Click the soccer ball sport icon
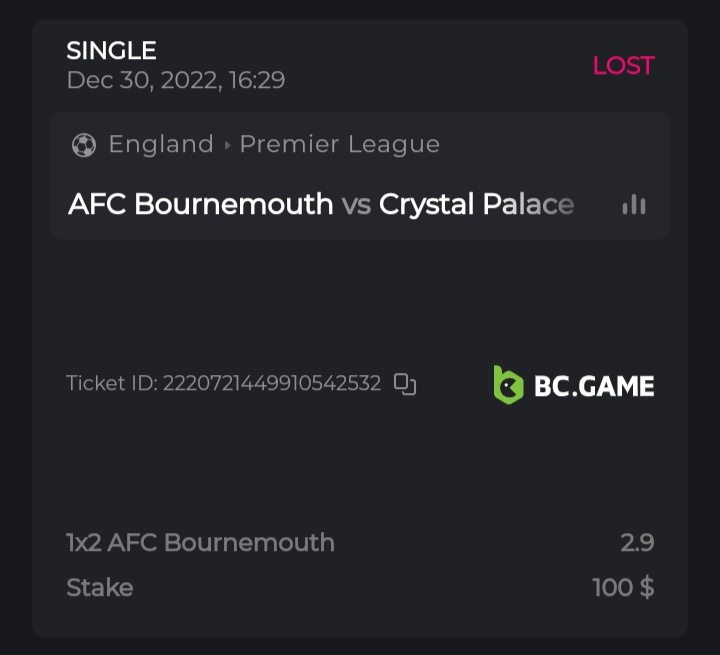This screenshot has width=720, height=655. coord(84,145)
